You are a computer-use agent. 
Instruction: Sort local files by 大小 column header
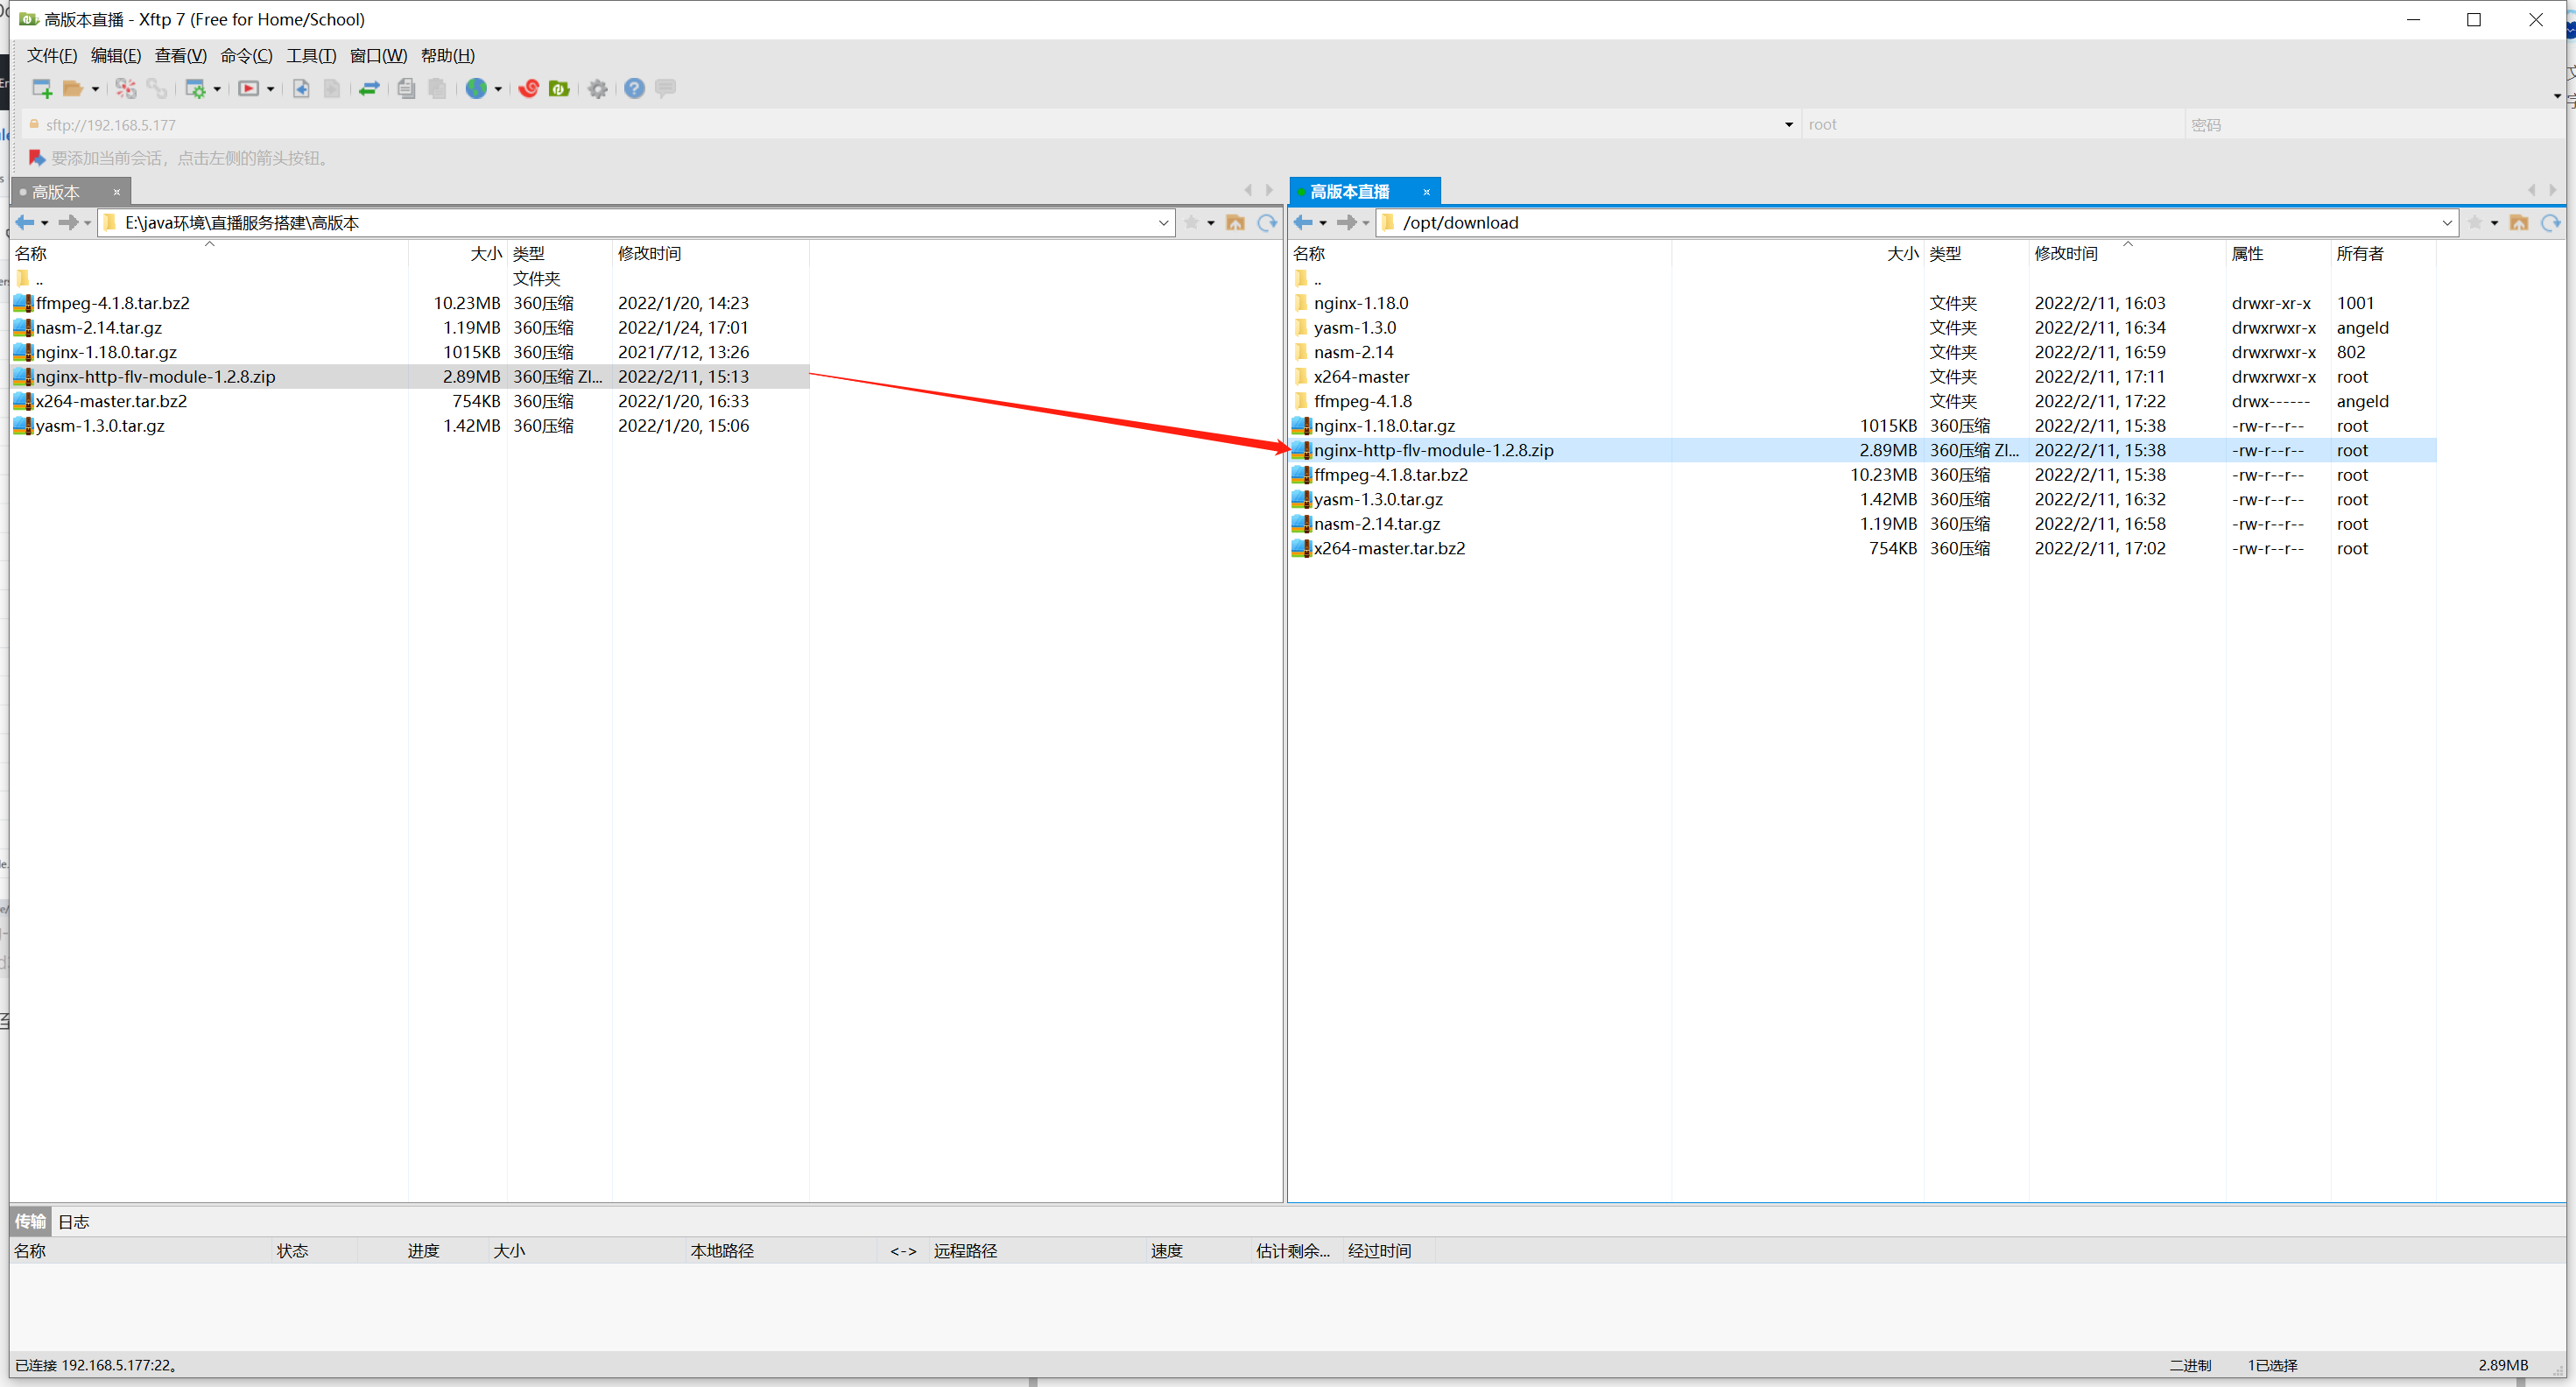click(x=485, y=254)
